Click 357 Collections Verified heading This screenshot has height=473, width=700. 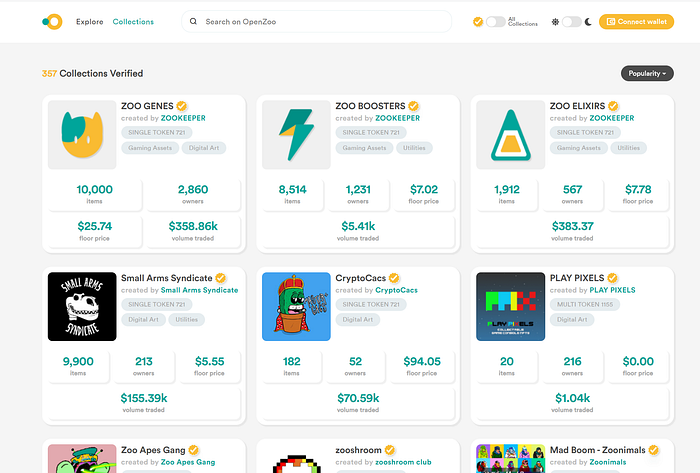[92, 73]
